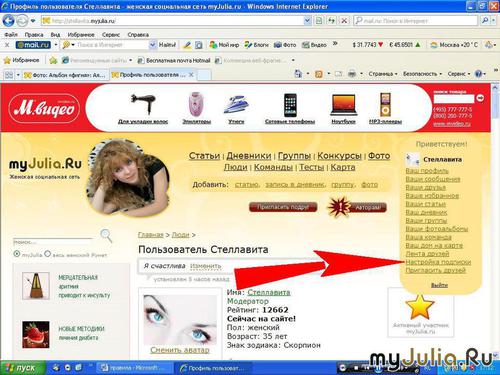Click the Stop loading red X icon
500x375 pixels.
[344, 21]
